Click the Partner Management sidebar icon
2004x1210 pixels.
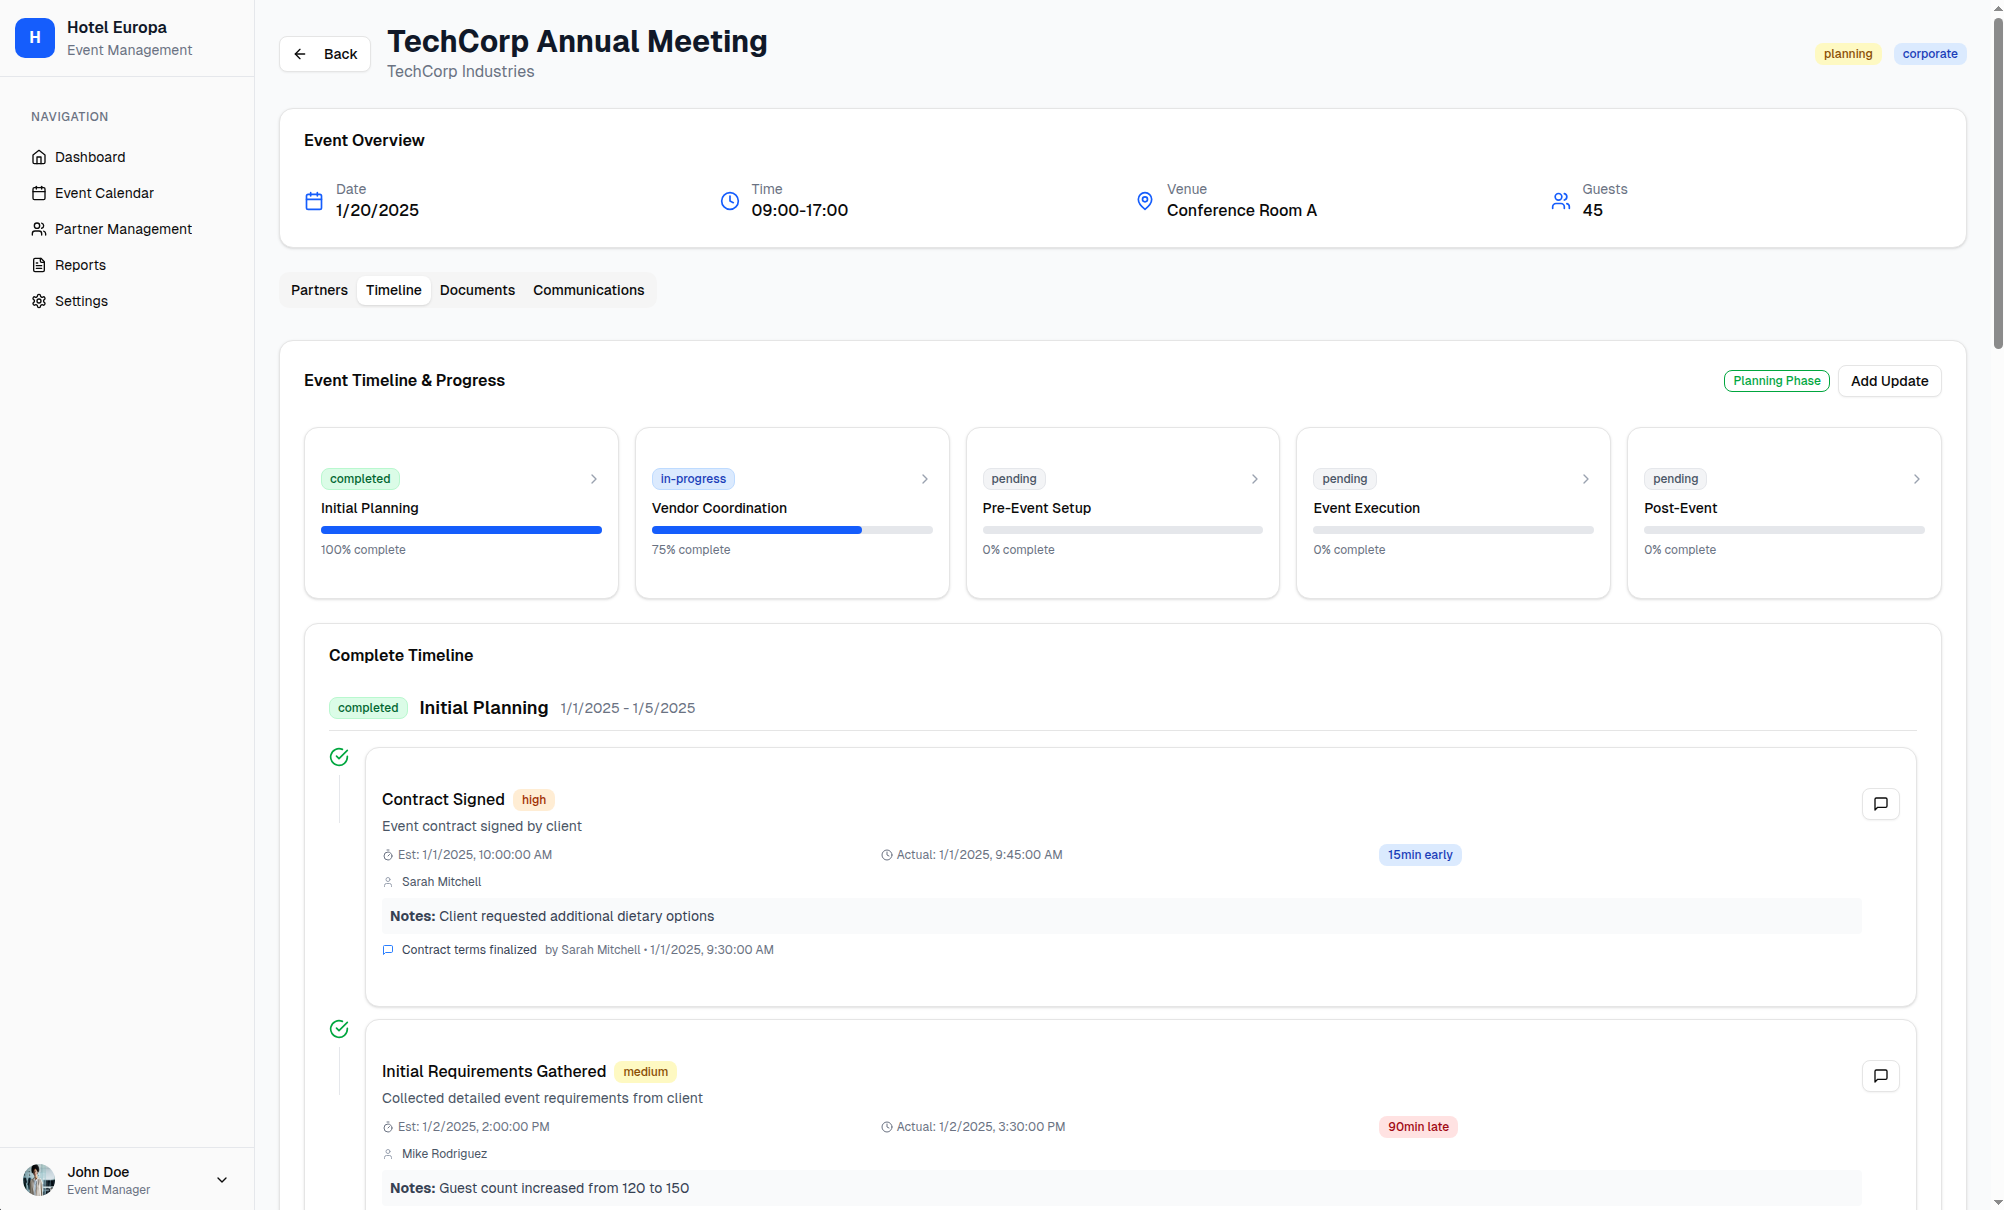(x=39, y=229)
